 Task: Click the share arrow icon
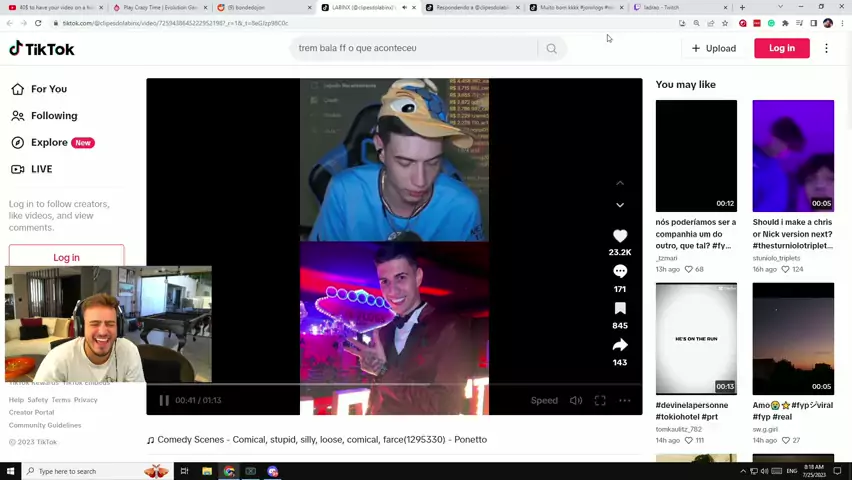click(620, 345)
